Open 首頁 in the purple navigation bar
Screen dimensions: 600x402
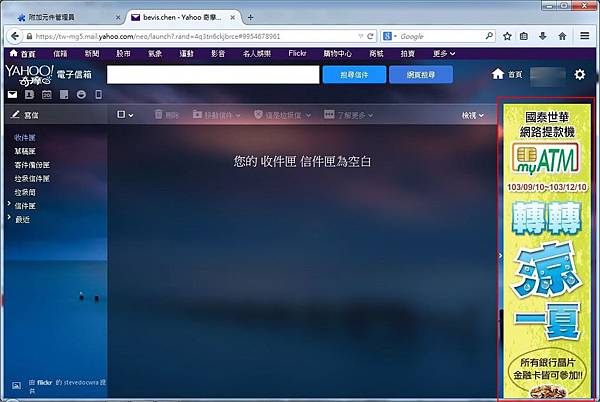(22, 54)
